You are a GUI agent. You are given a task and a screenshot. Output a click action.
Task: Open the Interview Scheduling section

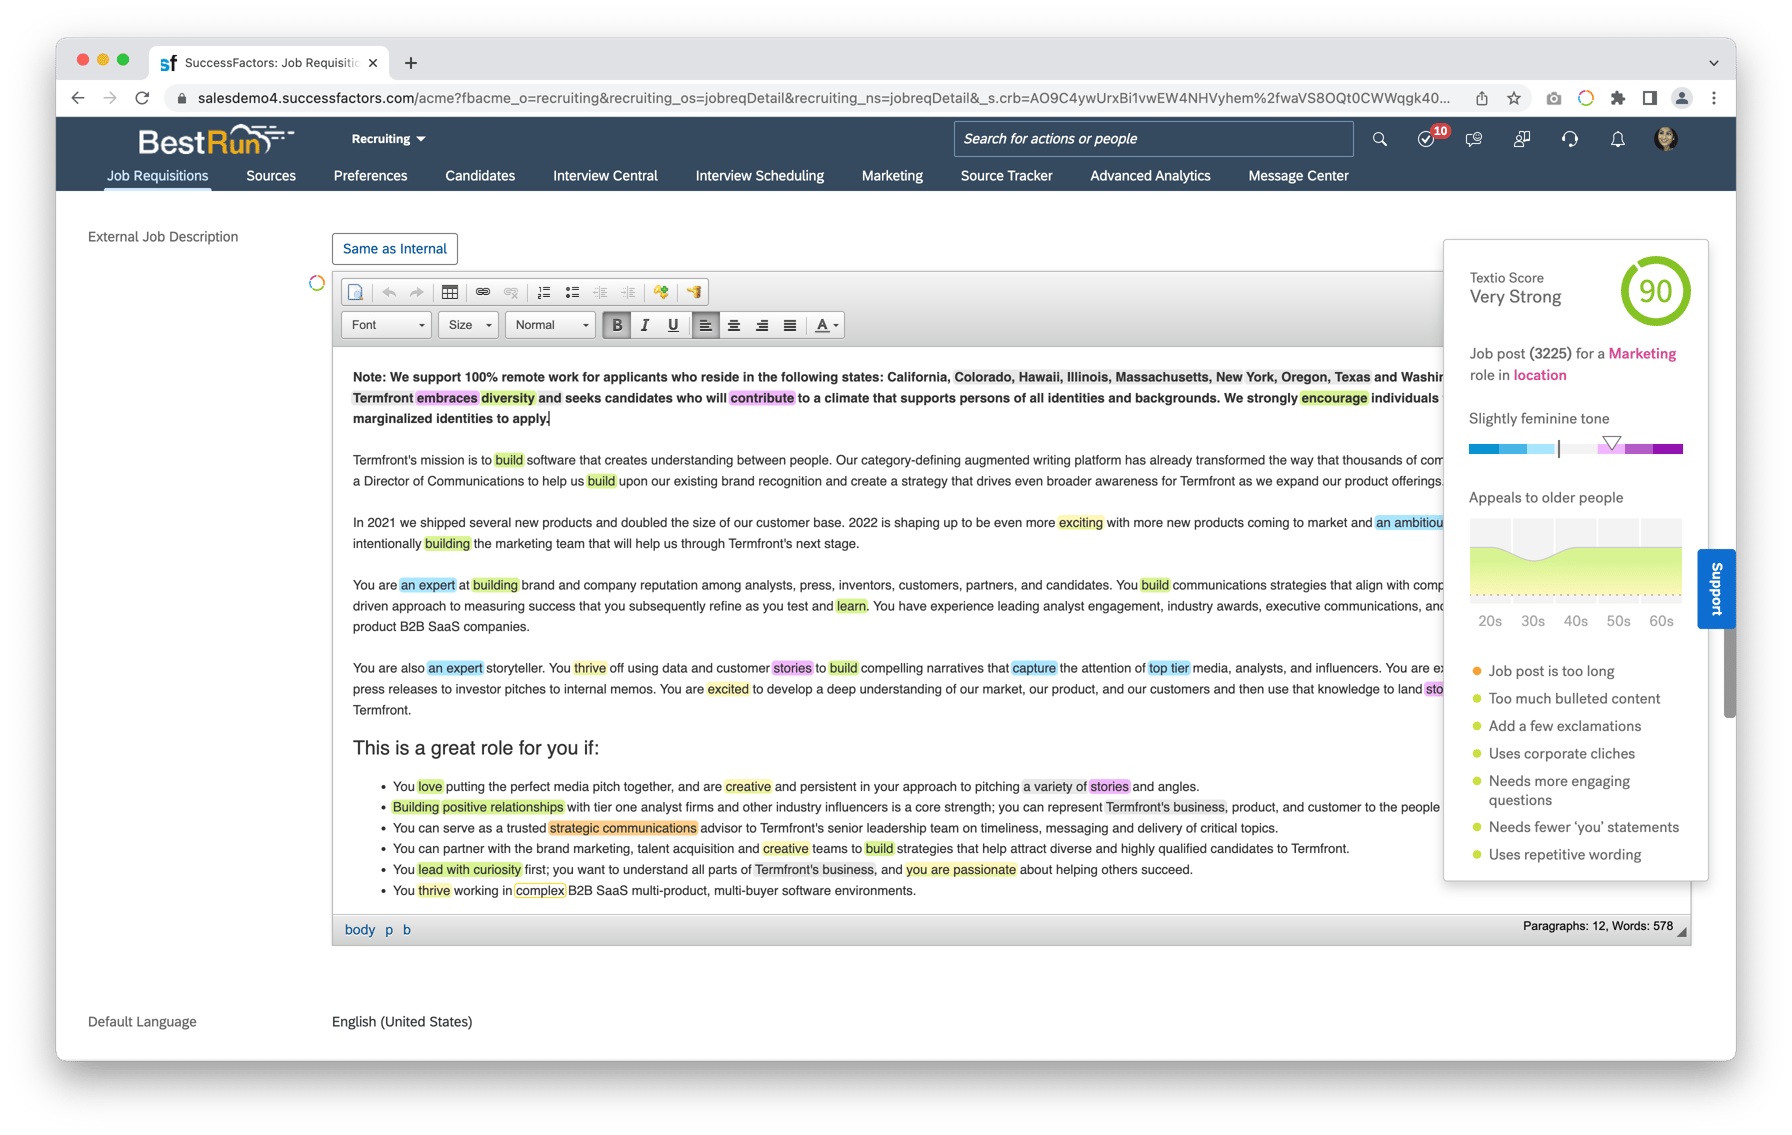(x=759, y=176)
